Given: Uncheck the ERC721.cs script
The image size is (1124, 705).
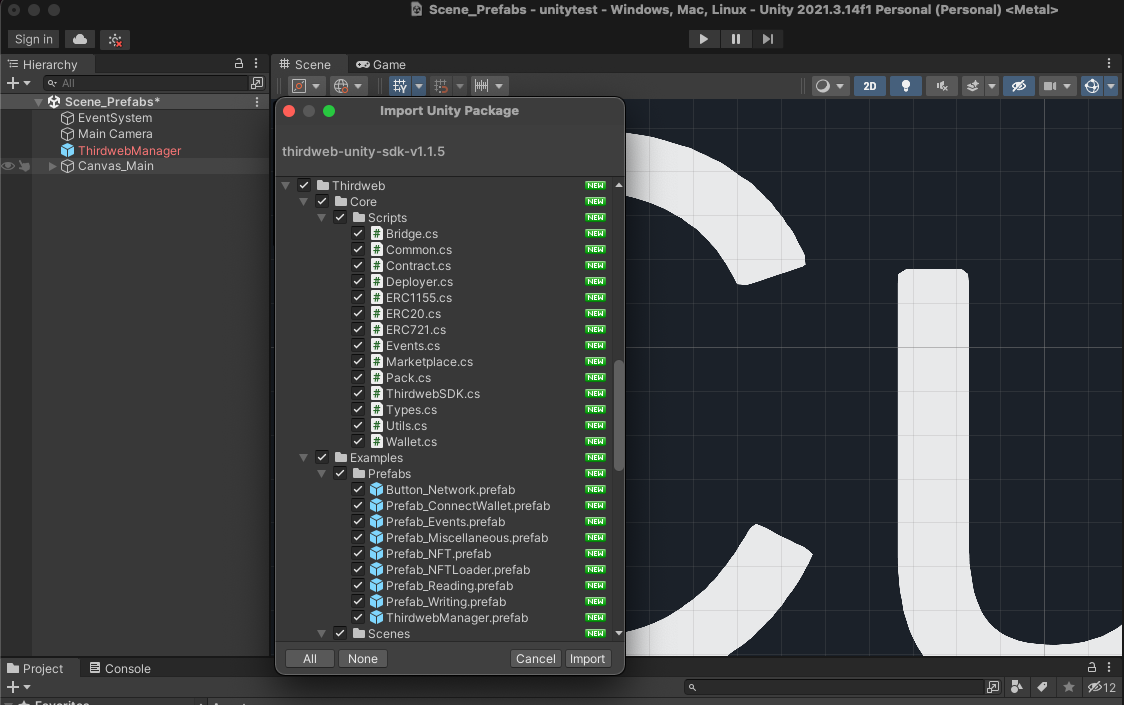Looking at the screenshot, I should (x=358, y=329).
